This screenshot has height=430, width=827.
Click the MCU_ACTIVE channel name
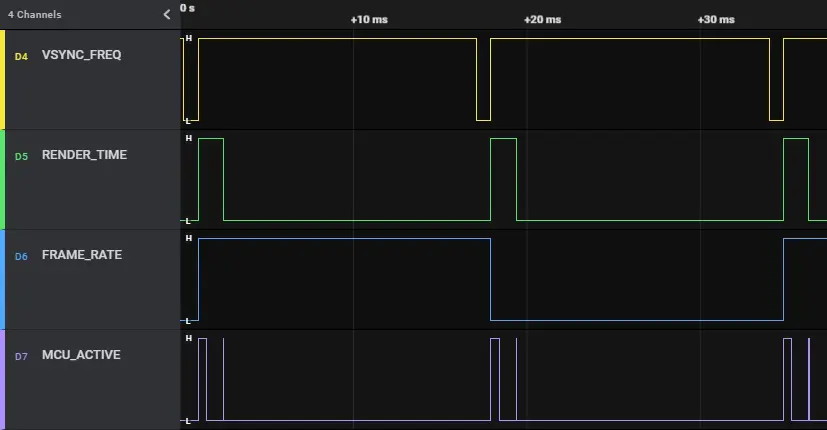click(81, 355)
